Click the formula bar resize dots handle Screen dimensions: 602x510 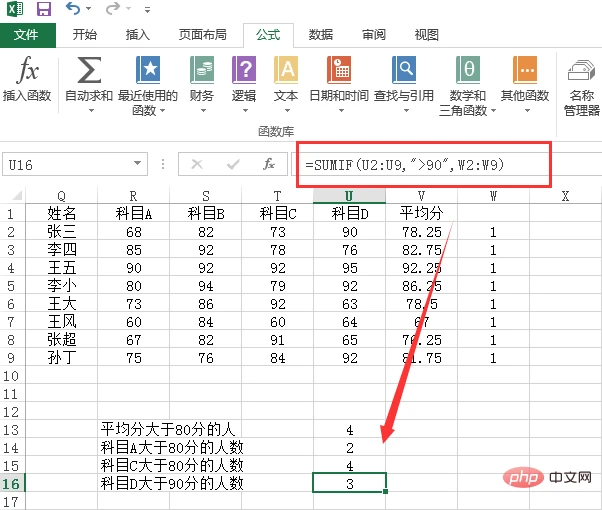(163, 164)
